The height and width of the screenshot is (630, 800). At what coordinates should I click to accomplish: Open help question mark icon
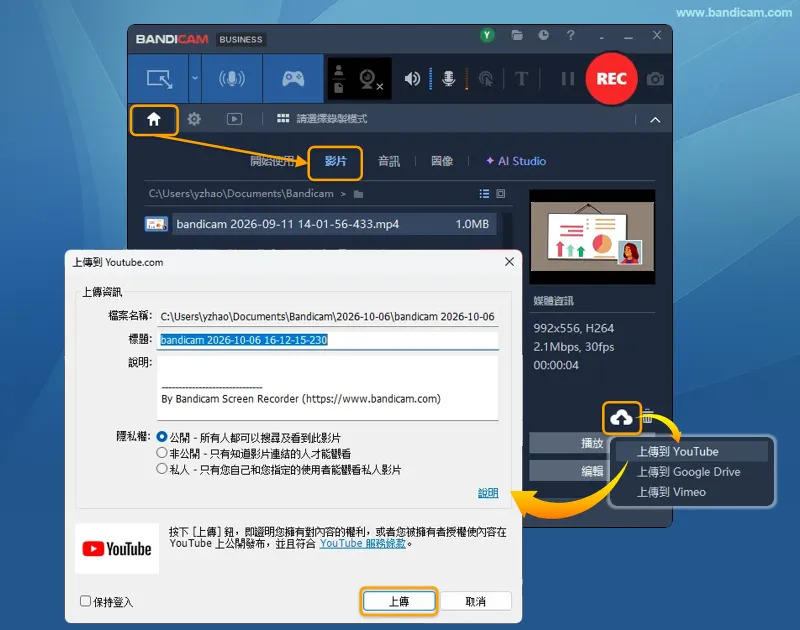pyautogui.click(x=570, y=35)
